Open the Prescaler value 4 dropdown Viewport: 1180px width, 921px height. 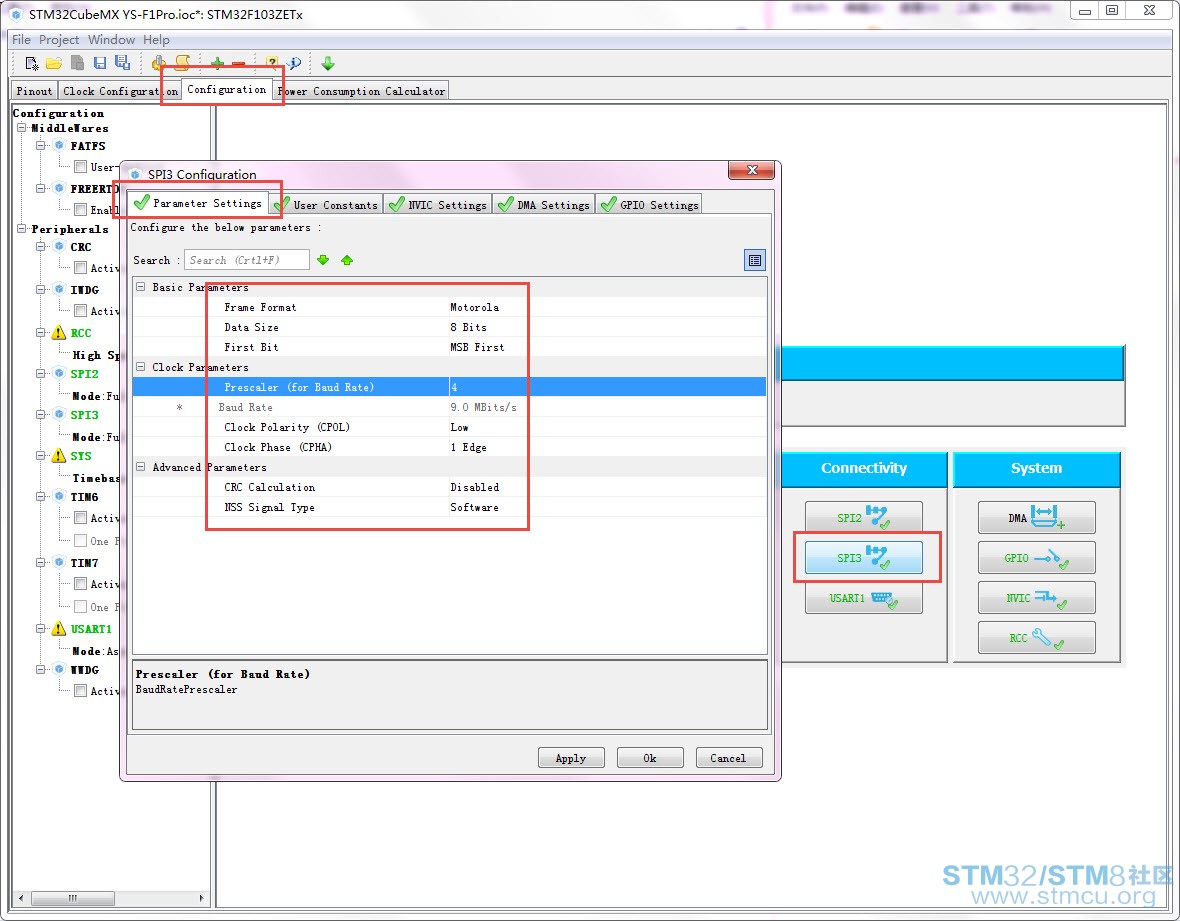tap(607, 387)
